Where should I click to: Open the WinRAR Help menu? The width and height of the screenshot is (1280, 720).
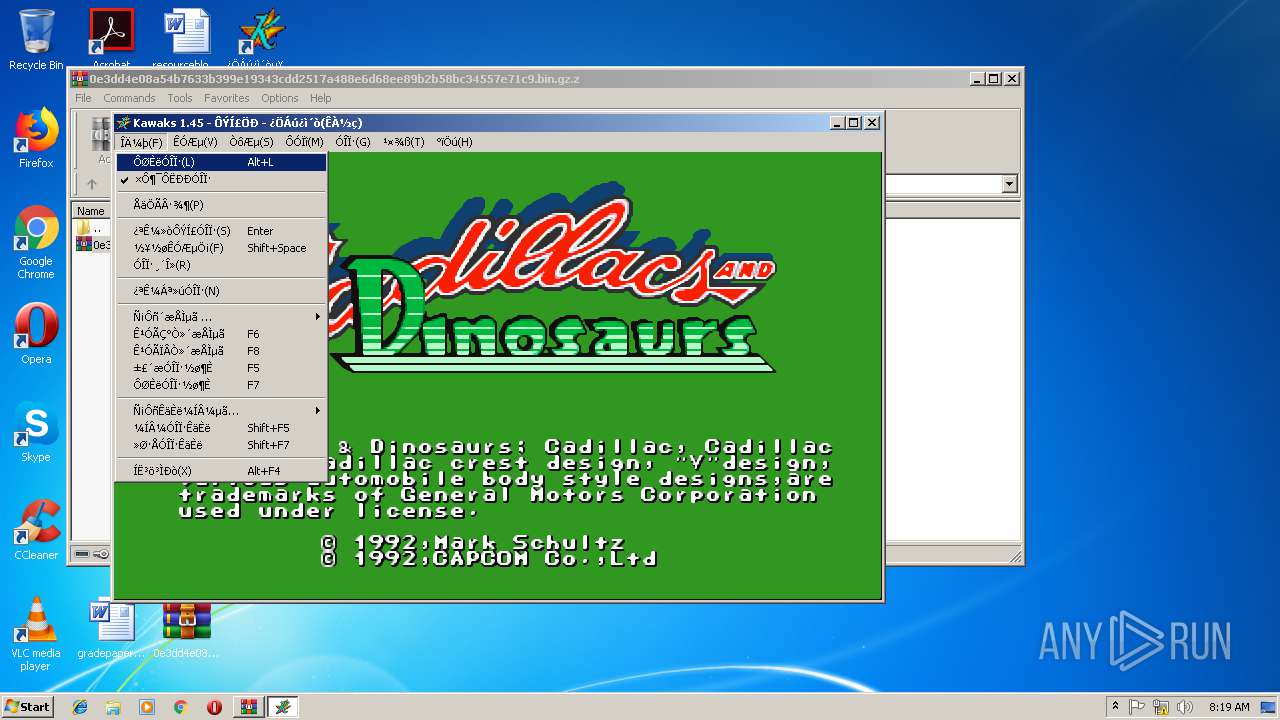[320, 98]
